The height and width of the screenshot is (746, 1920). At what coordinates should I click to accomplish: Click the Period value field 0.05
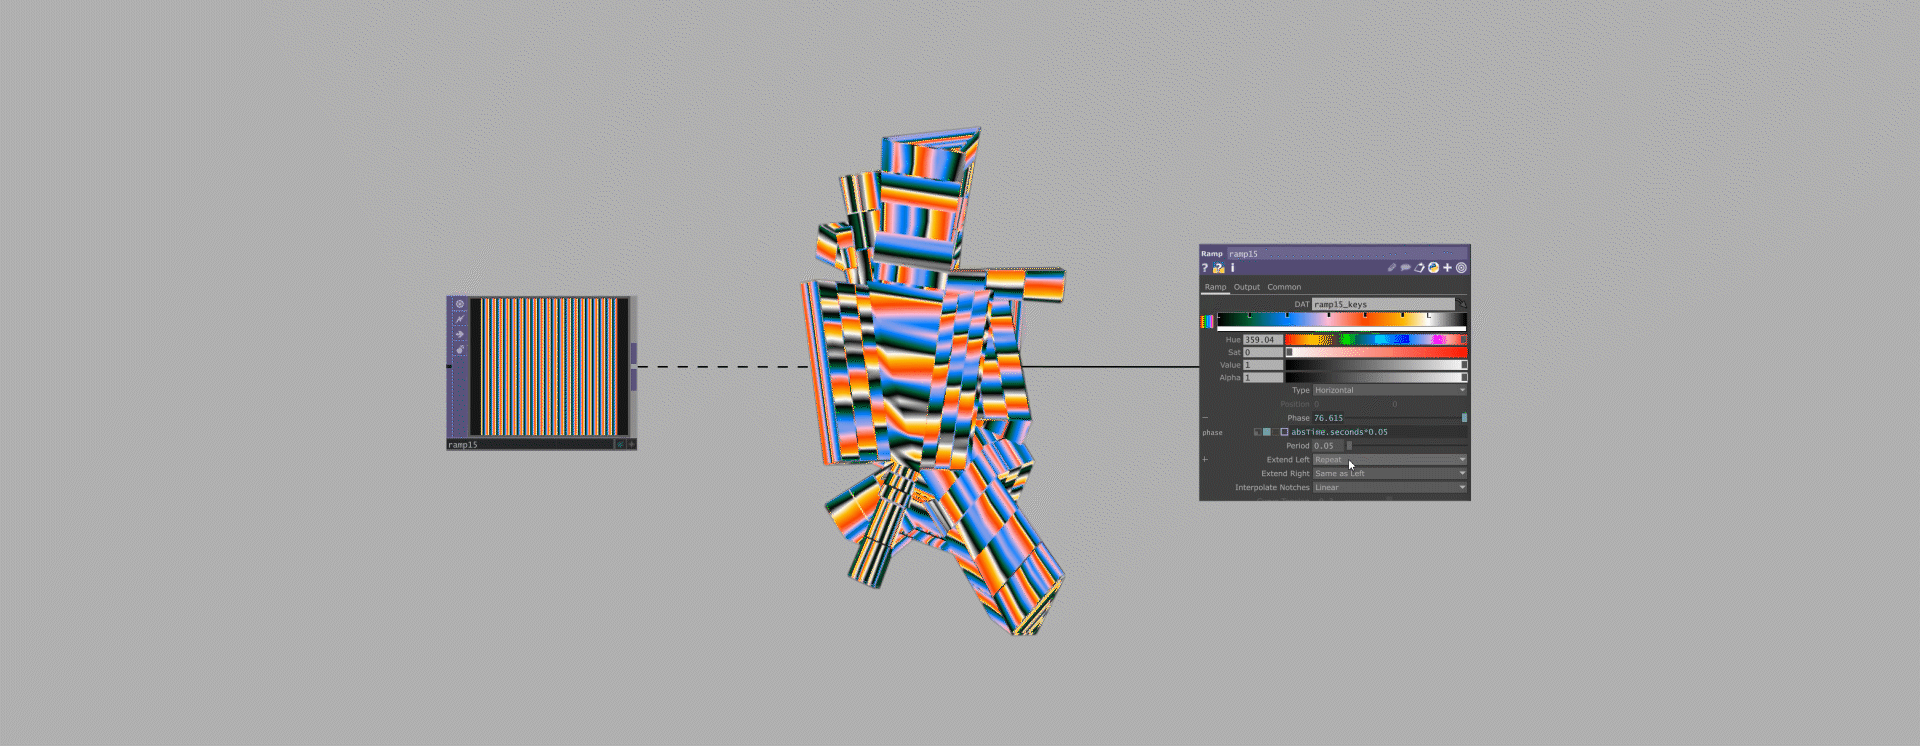click(1328, 446)
